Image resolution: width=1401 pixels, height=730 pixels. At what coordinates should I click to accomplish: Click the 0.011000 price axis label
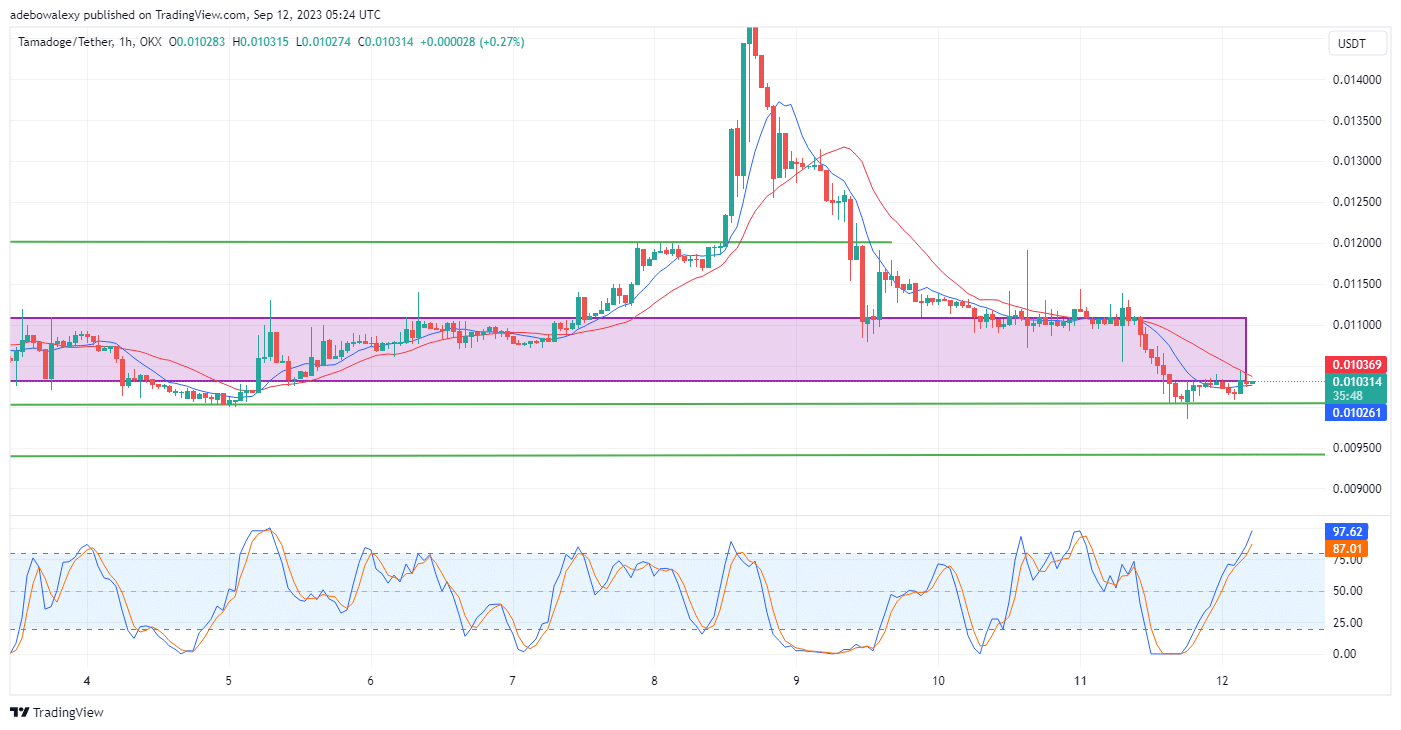pyautogui.click(x=1358, y=326)
